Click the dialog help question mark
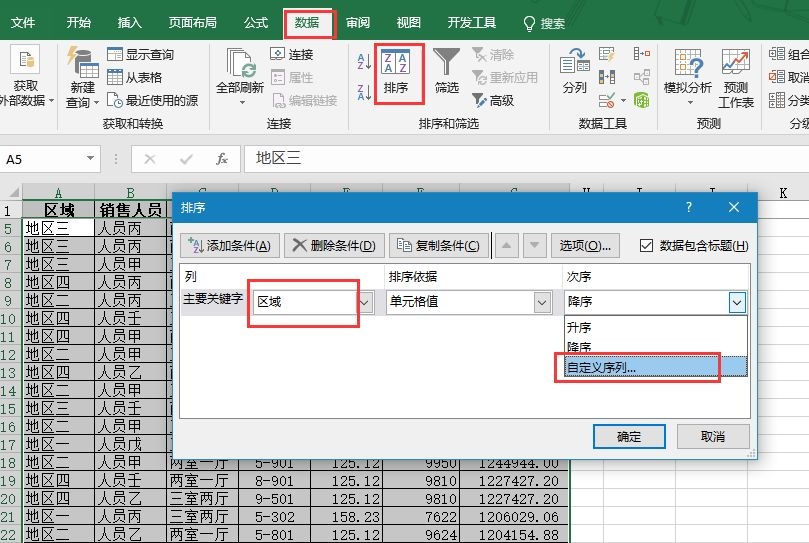The width and height of the screenshot is (809, 543). tap(689, 207)
